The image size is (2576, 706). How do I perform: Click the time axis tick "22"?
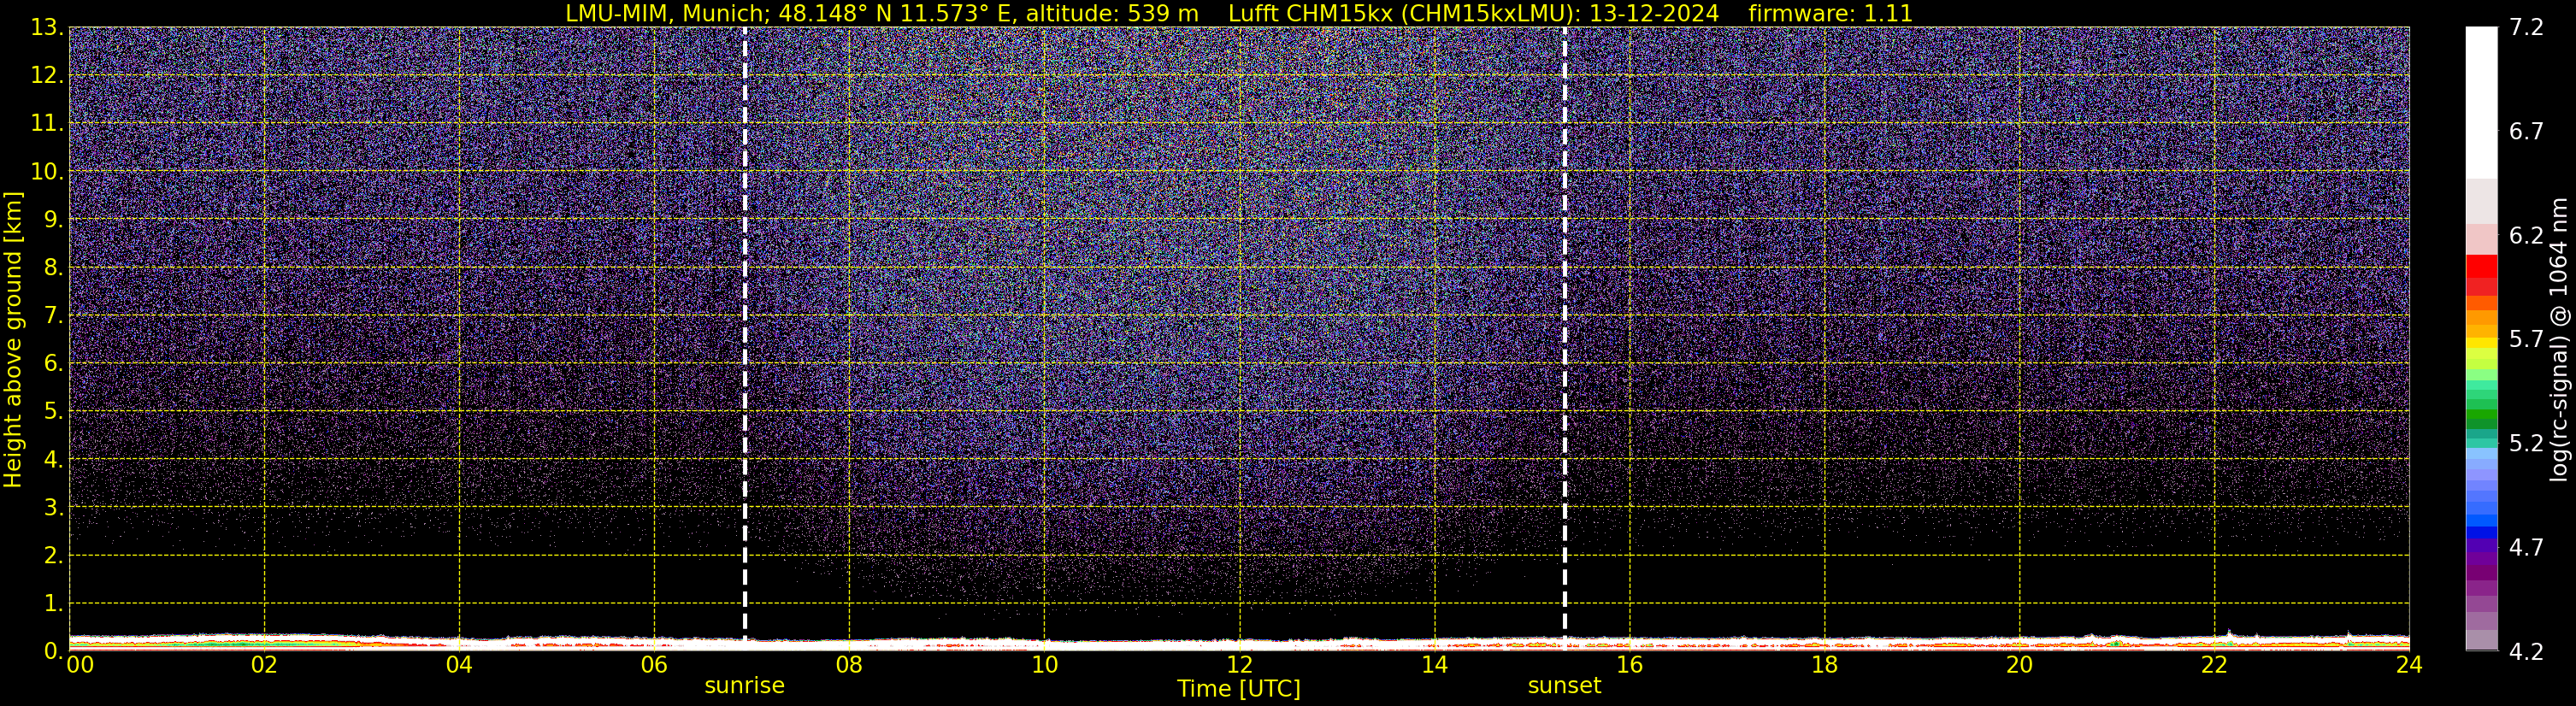[x=2215, y=665]
